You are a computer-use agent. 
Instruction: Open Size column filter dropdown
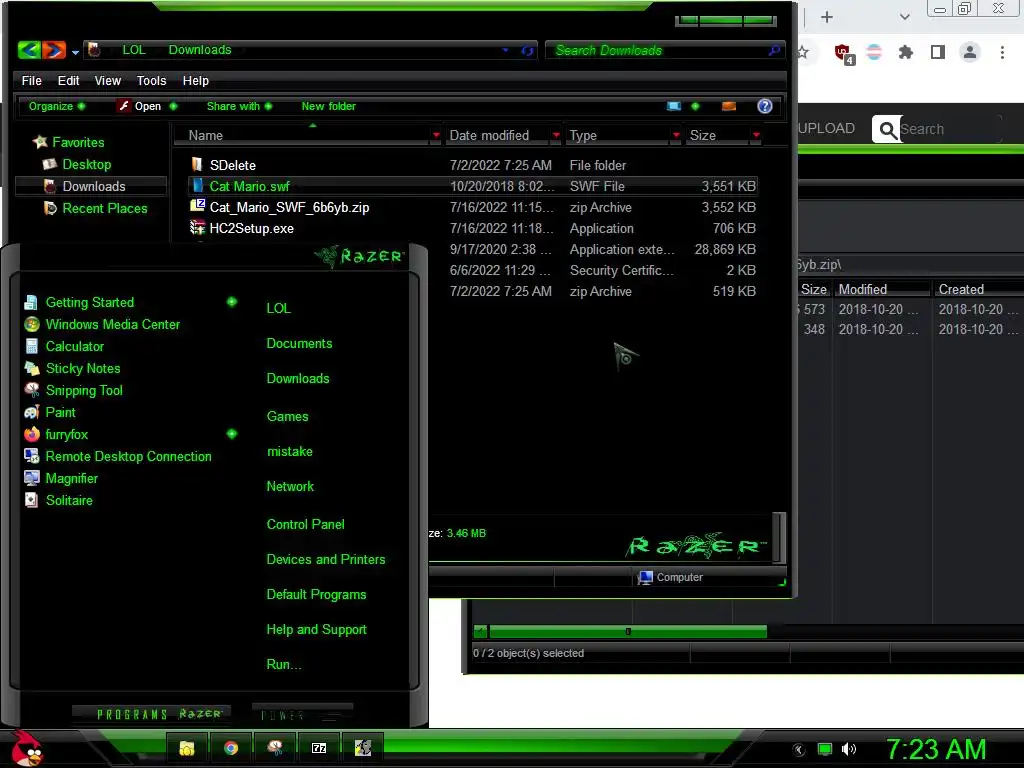click(x=756, y=135)
